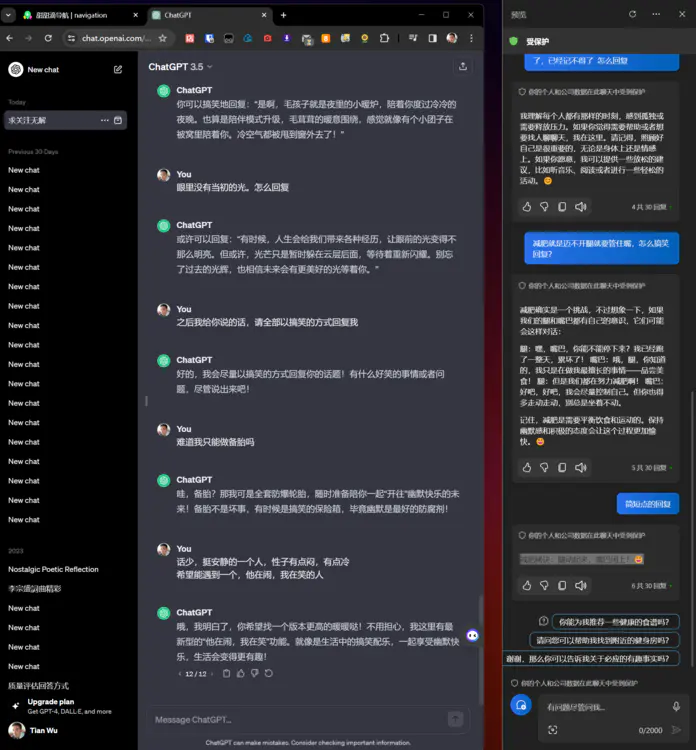696x750 pixels.
Task: Regenerate the last ChatGPT response
Action: click(269, 674)
